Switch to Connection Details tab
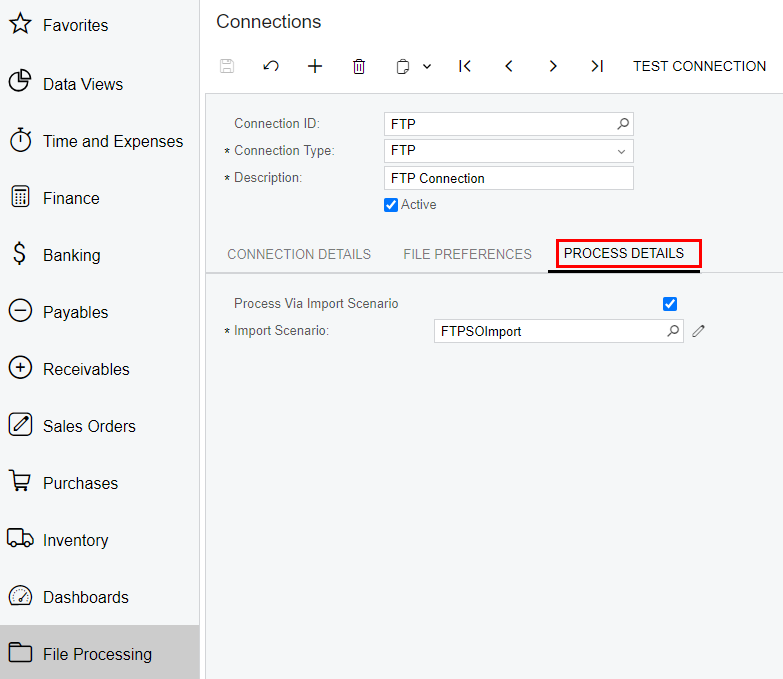Viewport: 783px width, 679px height. (x=299, y=254)
